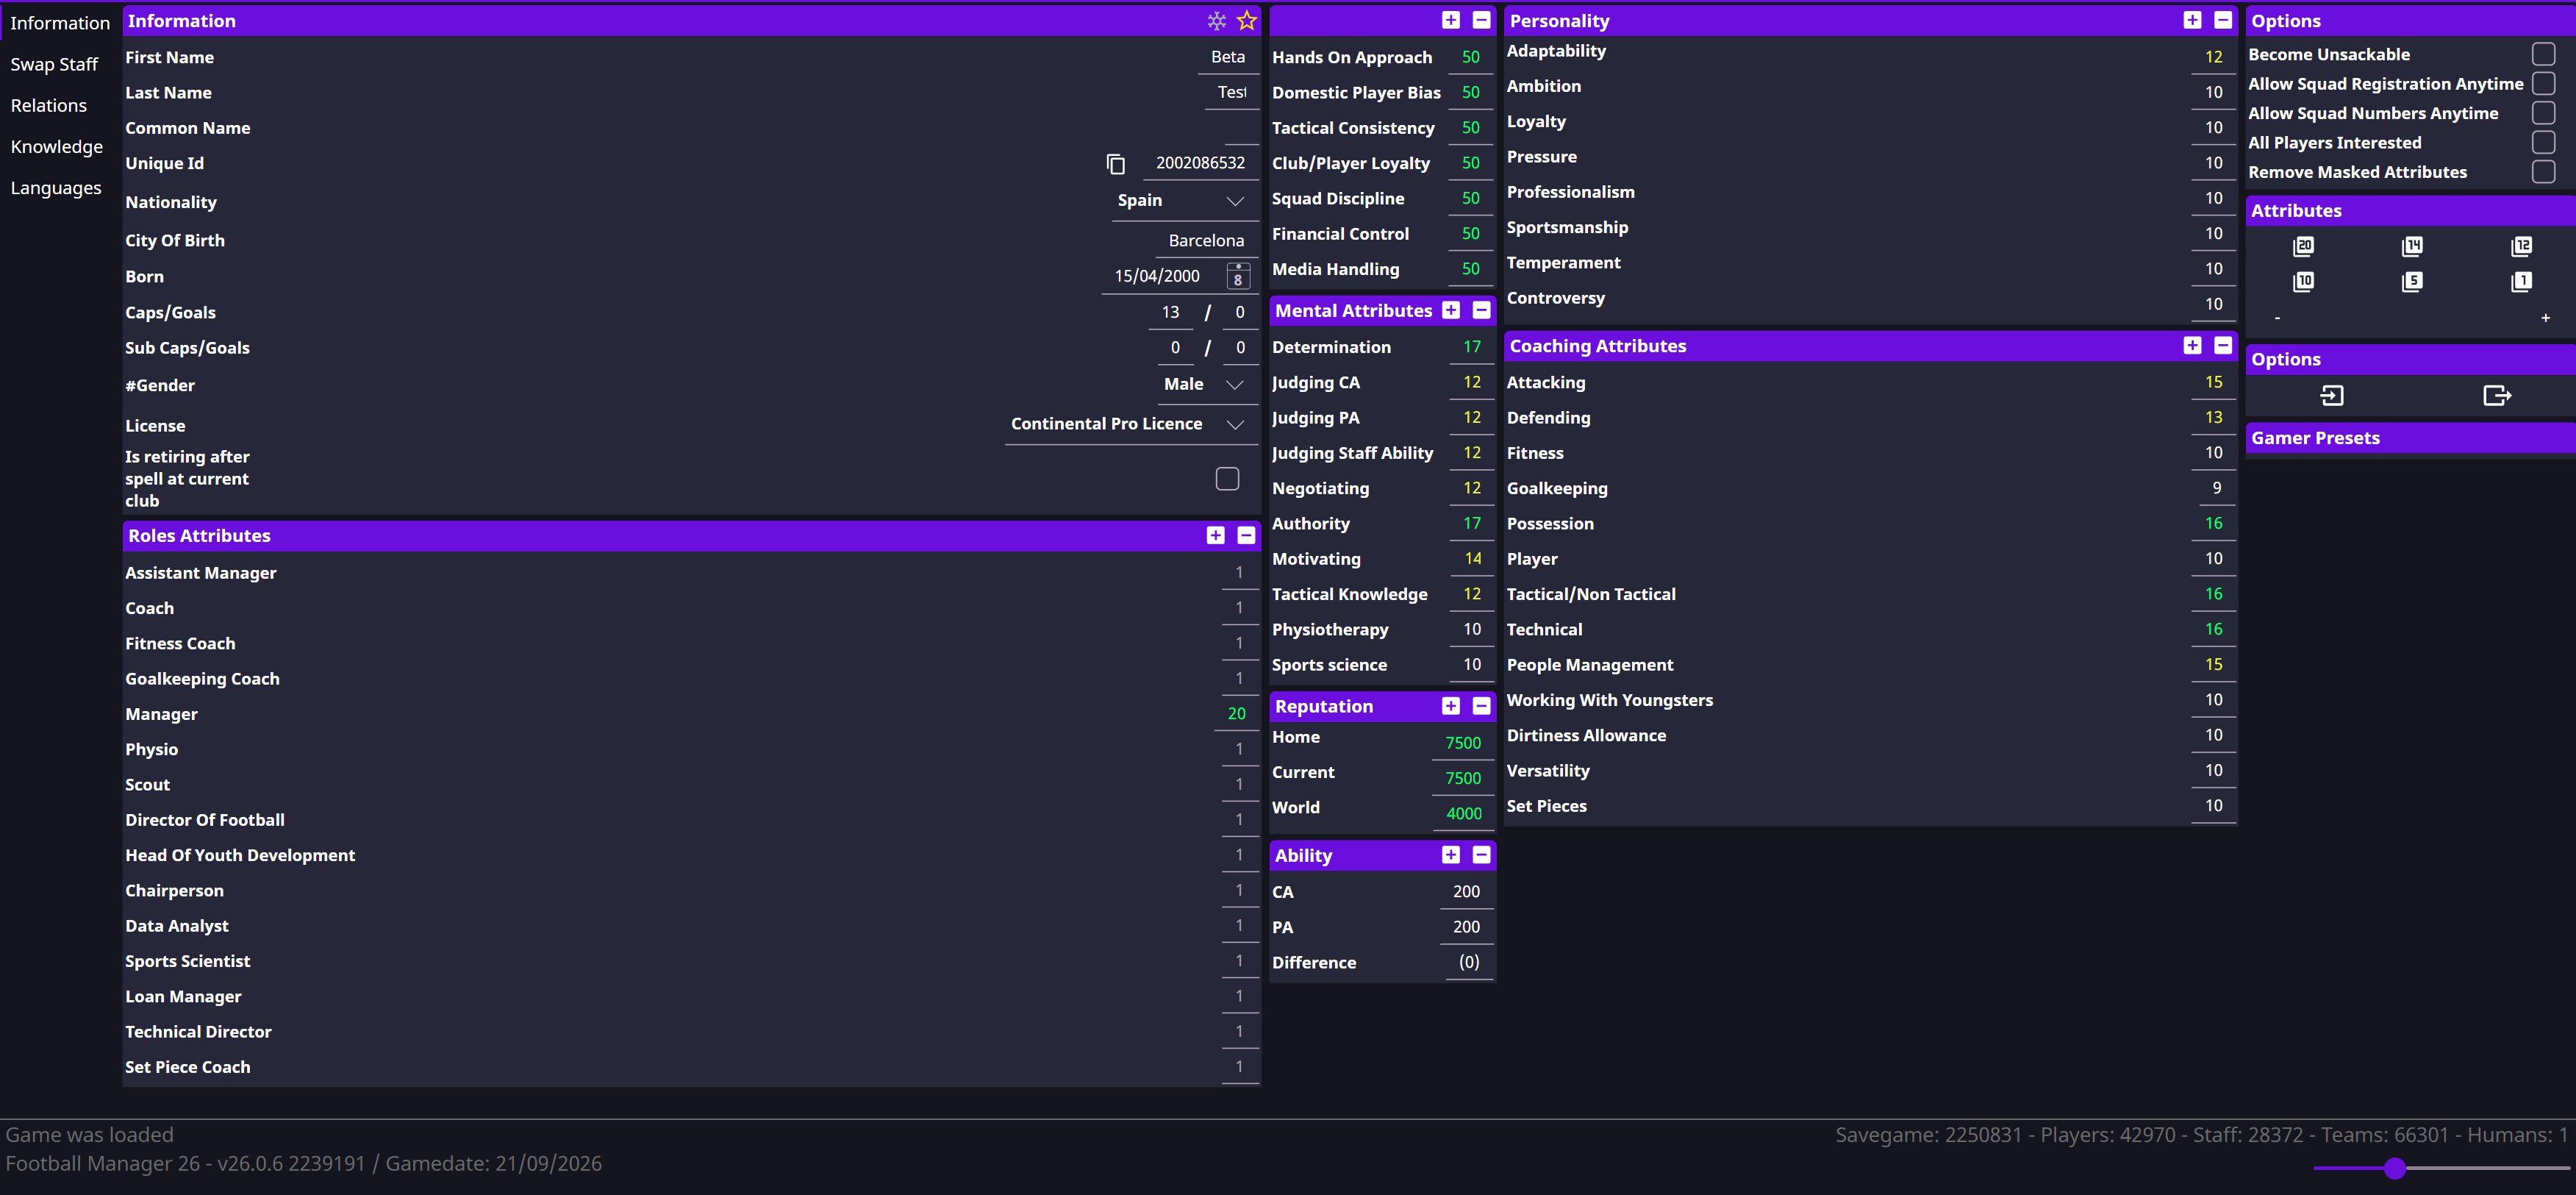This screenshot has width=2576, height=1195.
Task: Expand the Continental Pro Licence dropdown
Action: (x=1235, y=424)
